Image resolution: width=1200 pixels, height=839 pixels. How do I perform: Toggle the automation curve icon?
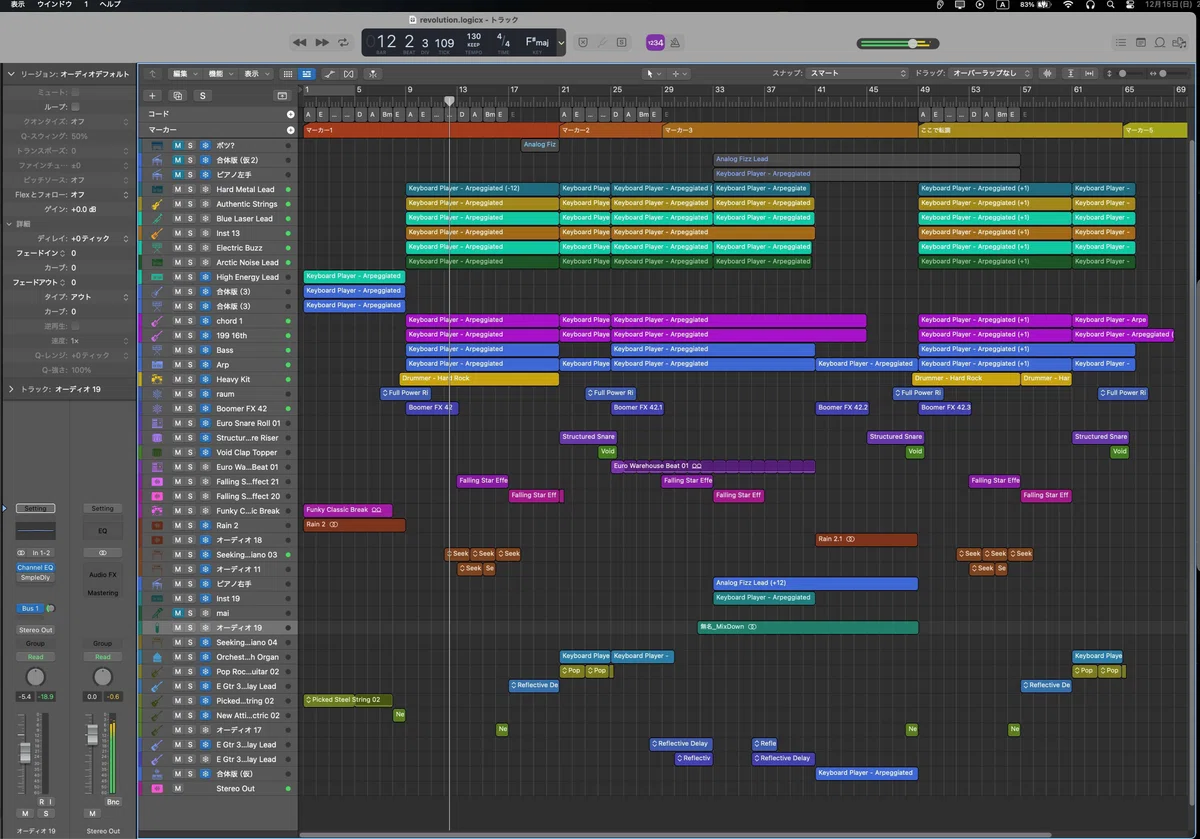pyautogui.click(x=330, y=74)
